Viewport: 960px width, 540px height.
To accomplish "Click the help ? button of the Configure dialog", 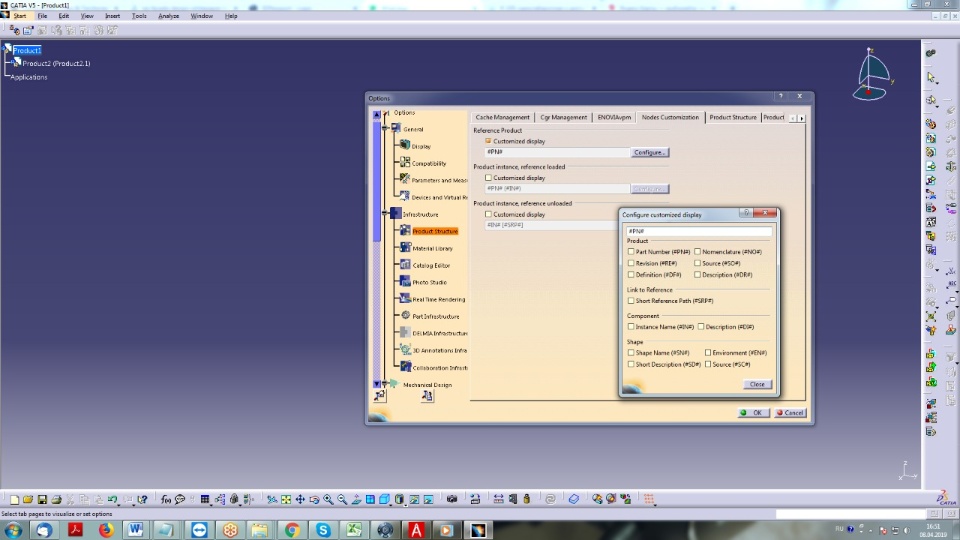I will click(746, 213).
